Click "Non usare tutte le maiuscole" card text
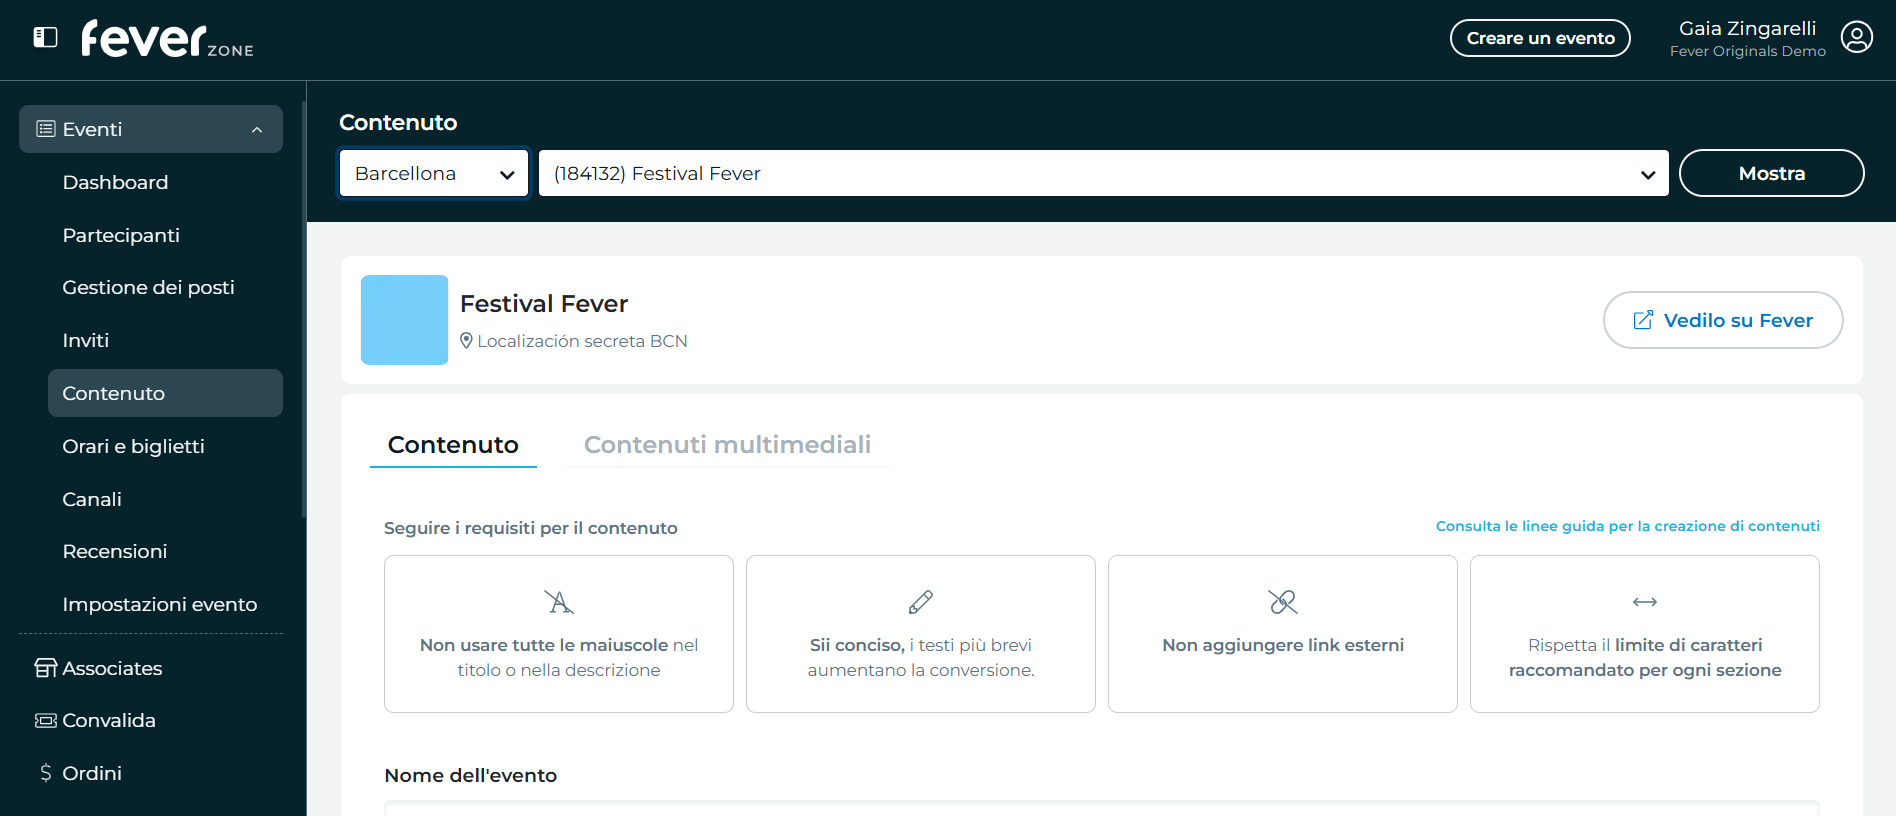 [559, 657]
